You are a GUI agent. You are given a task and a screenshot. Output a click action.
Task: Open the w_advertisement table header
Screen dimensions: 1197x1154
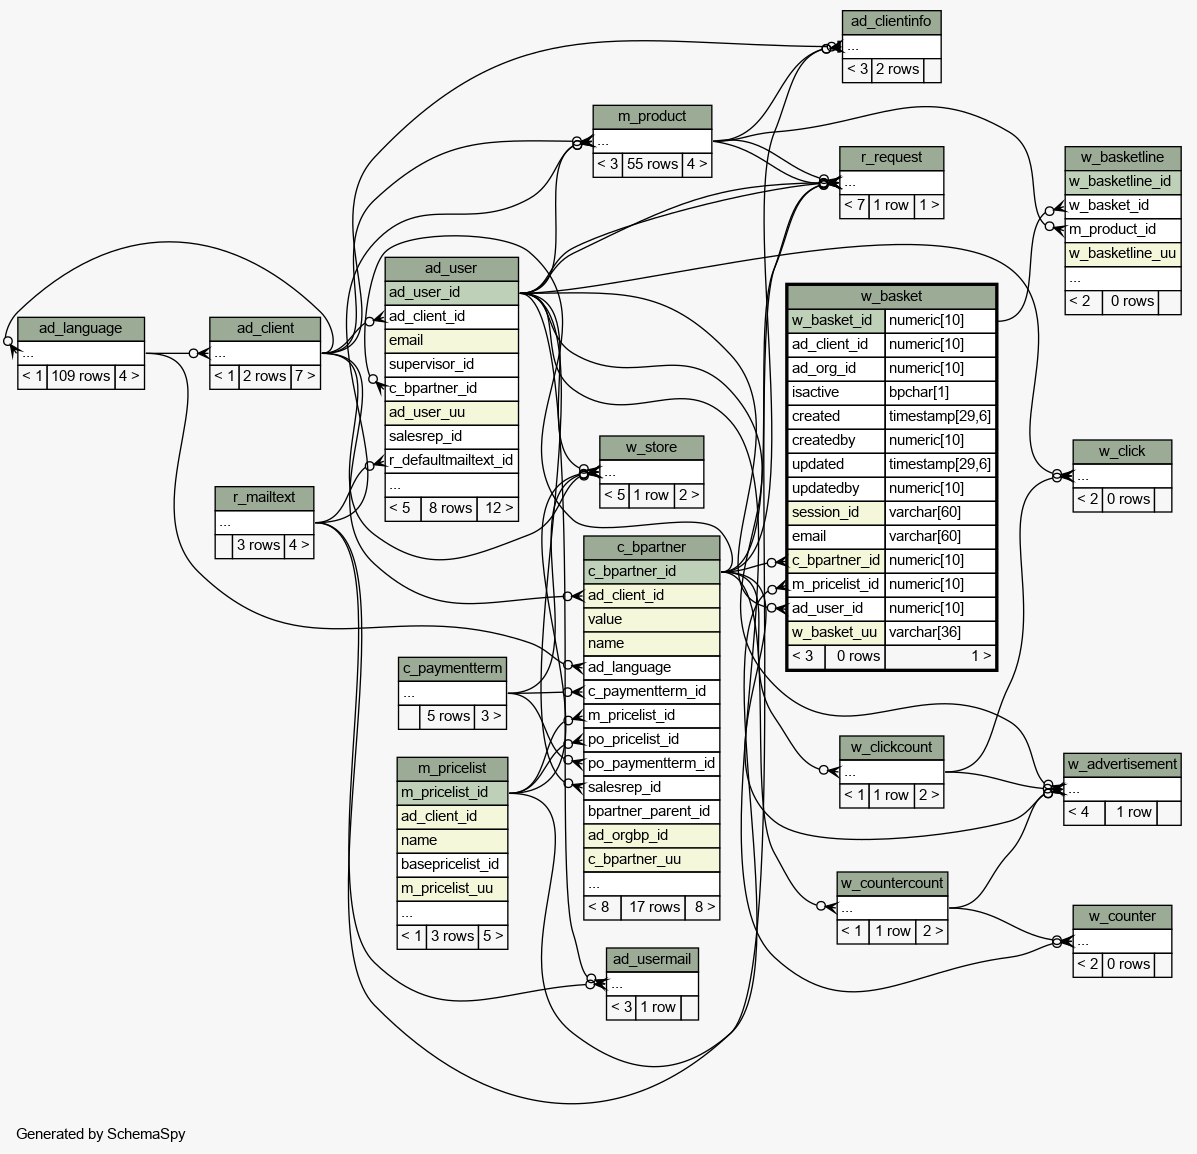tap(1122, 765)
